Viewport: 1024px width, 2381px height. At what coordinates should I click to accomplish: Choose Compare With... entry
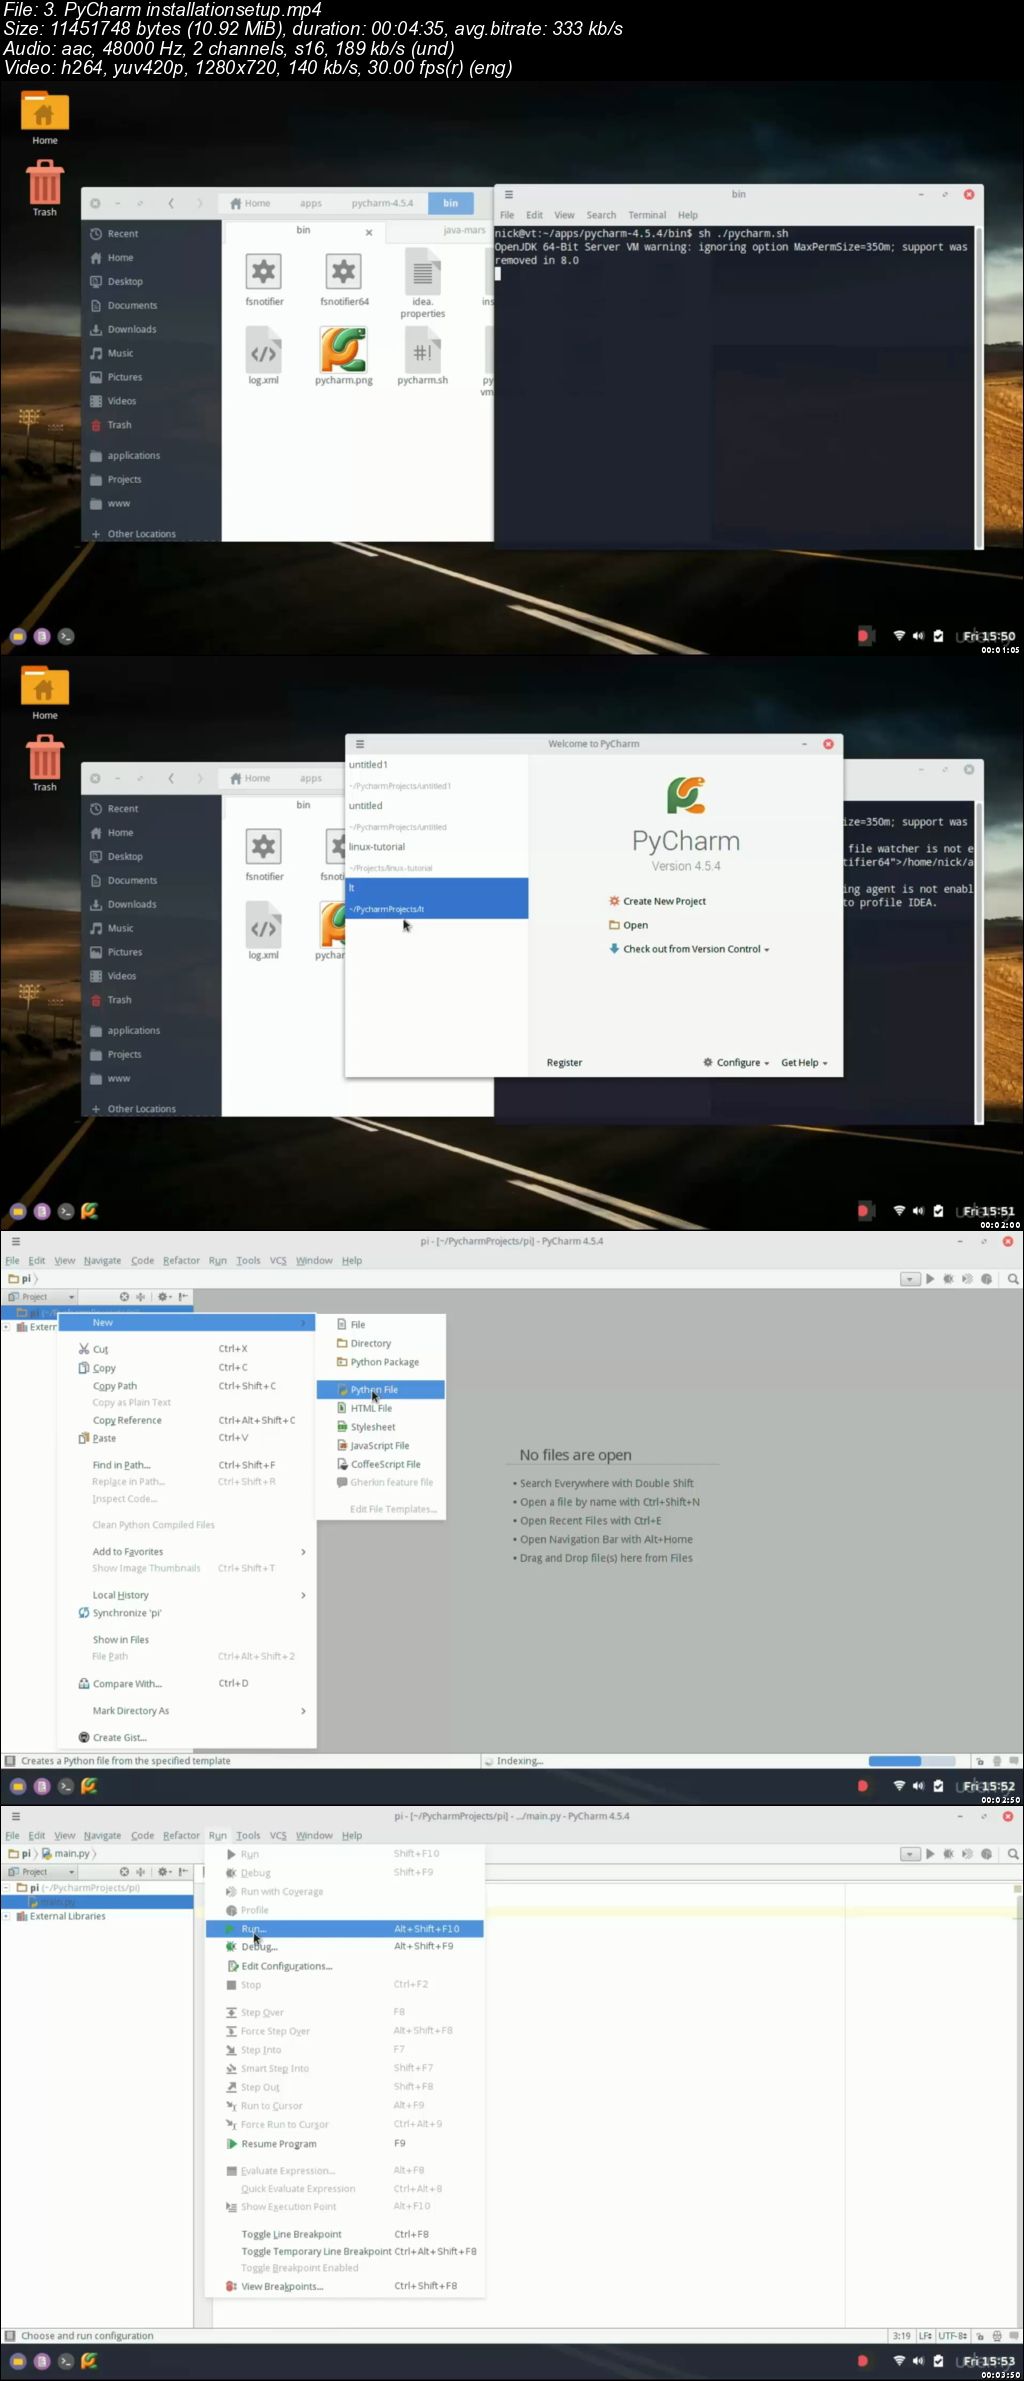(x=187, y=1684)
